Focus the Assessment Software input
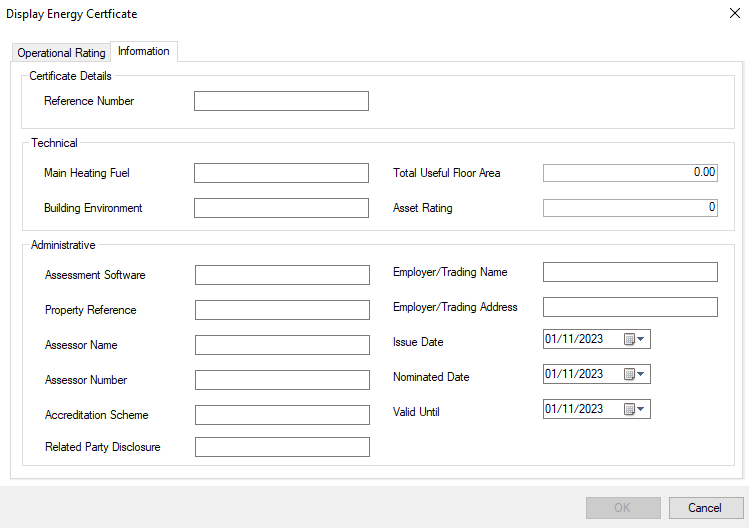This screenshot has height=528, width=749. pos(282,275)
